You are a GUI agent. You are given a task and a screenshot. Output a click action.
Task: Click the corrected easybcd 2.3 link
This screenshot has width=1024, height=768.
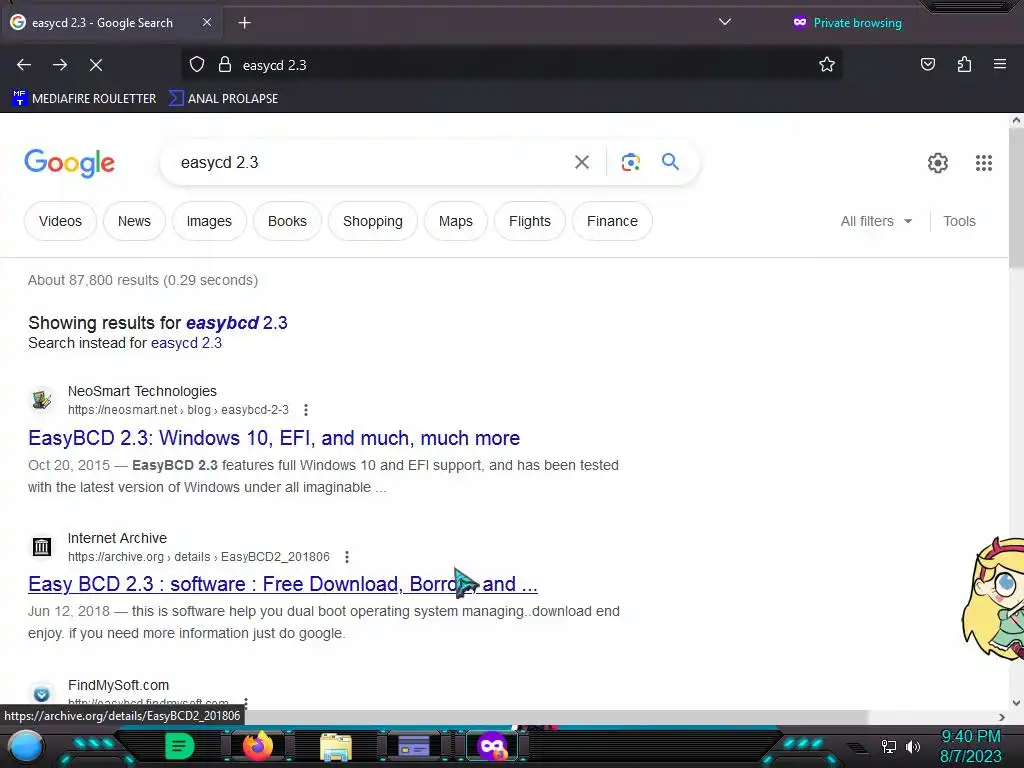click(x=236, y=323)
